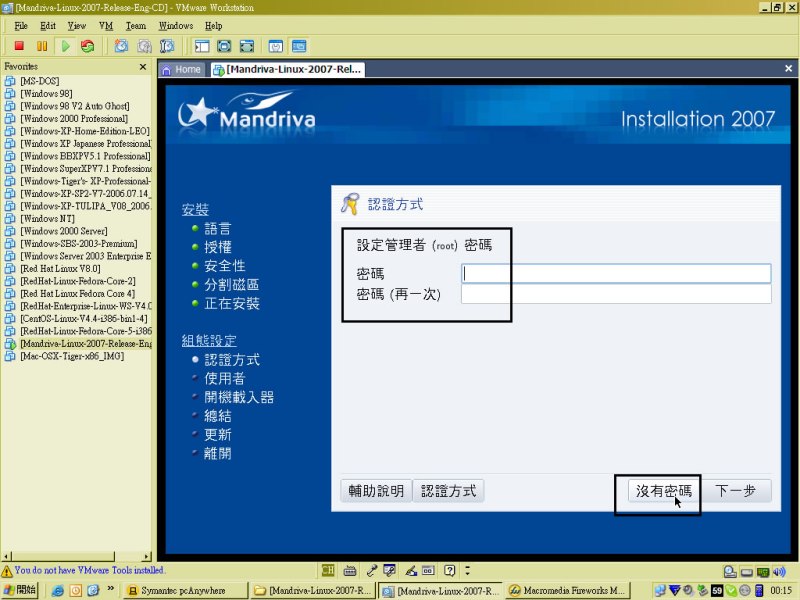Click the Mandriva installer key icon

pyautogui.click(x=351, y=204)
